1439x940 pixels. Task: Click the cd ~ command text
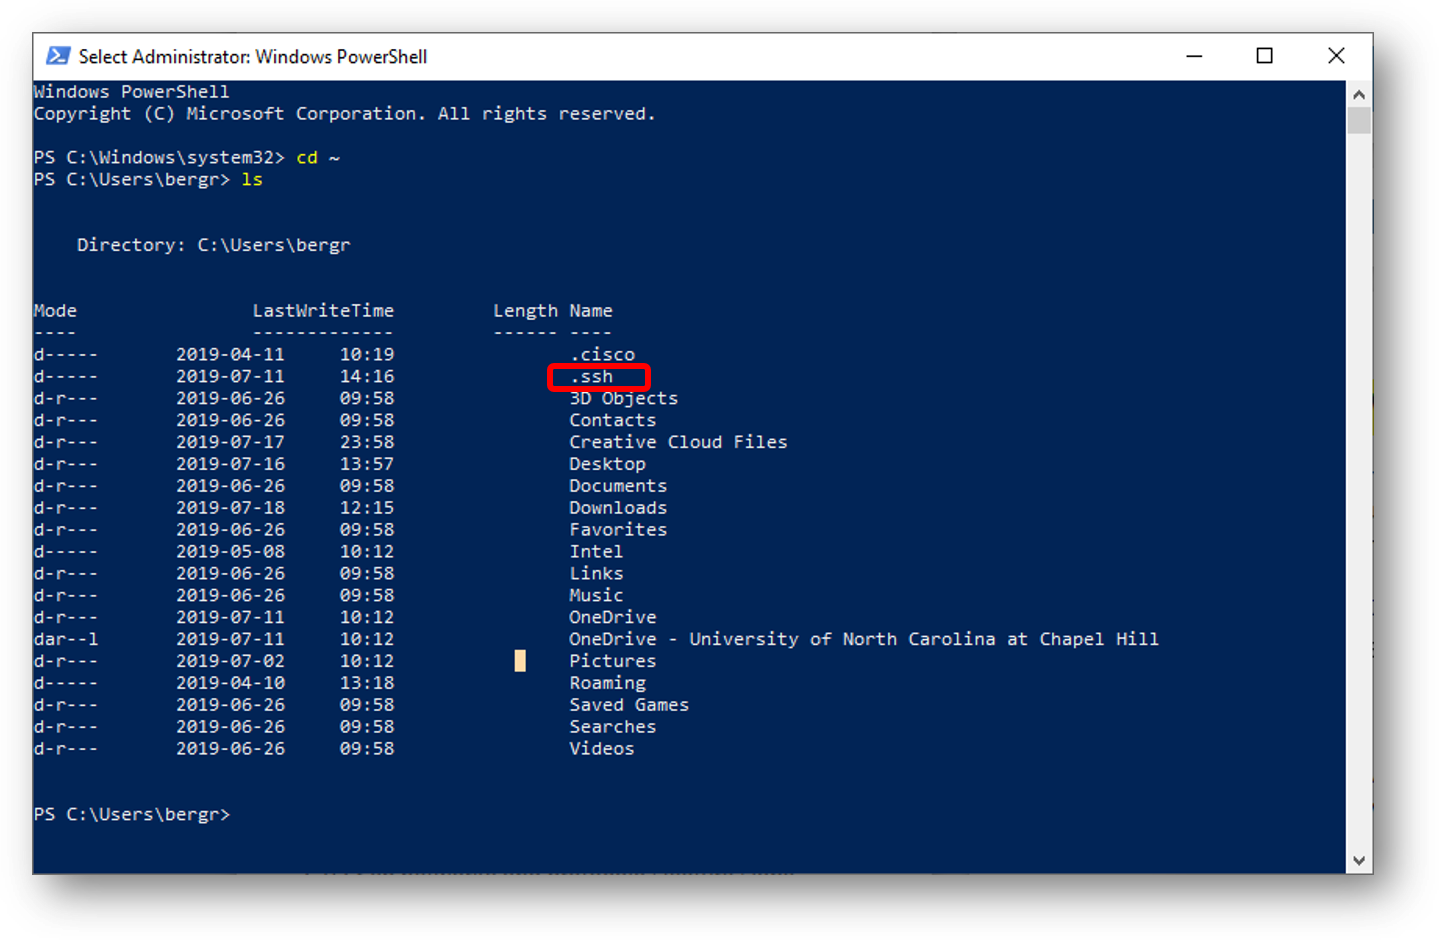pos(318,157)
